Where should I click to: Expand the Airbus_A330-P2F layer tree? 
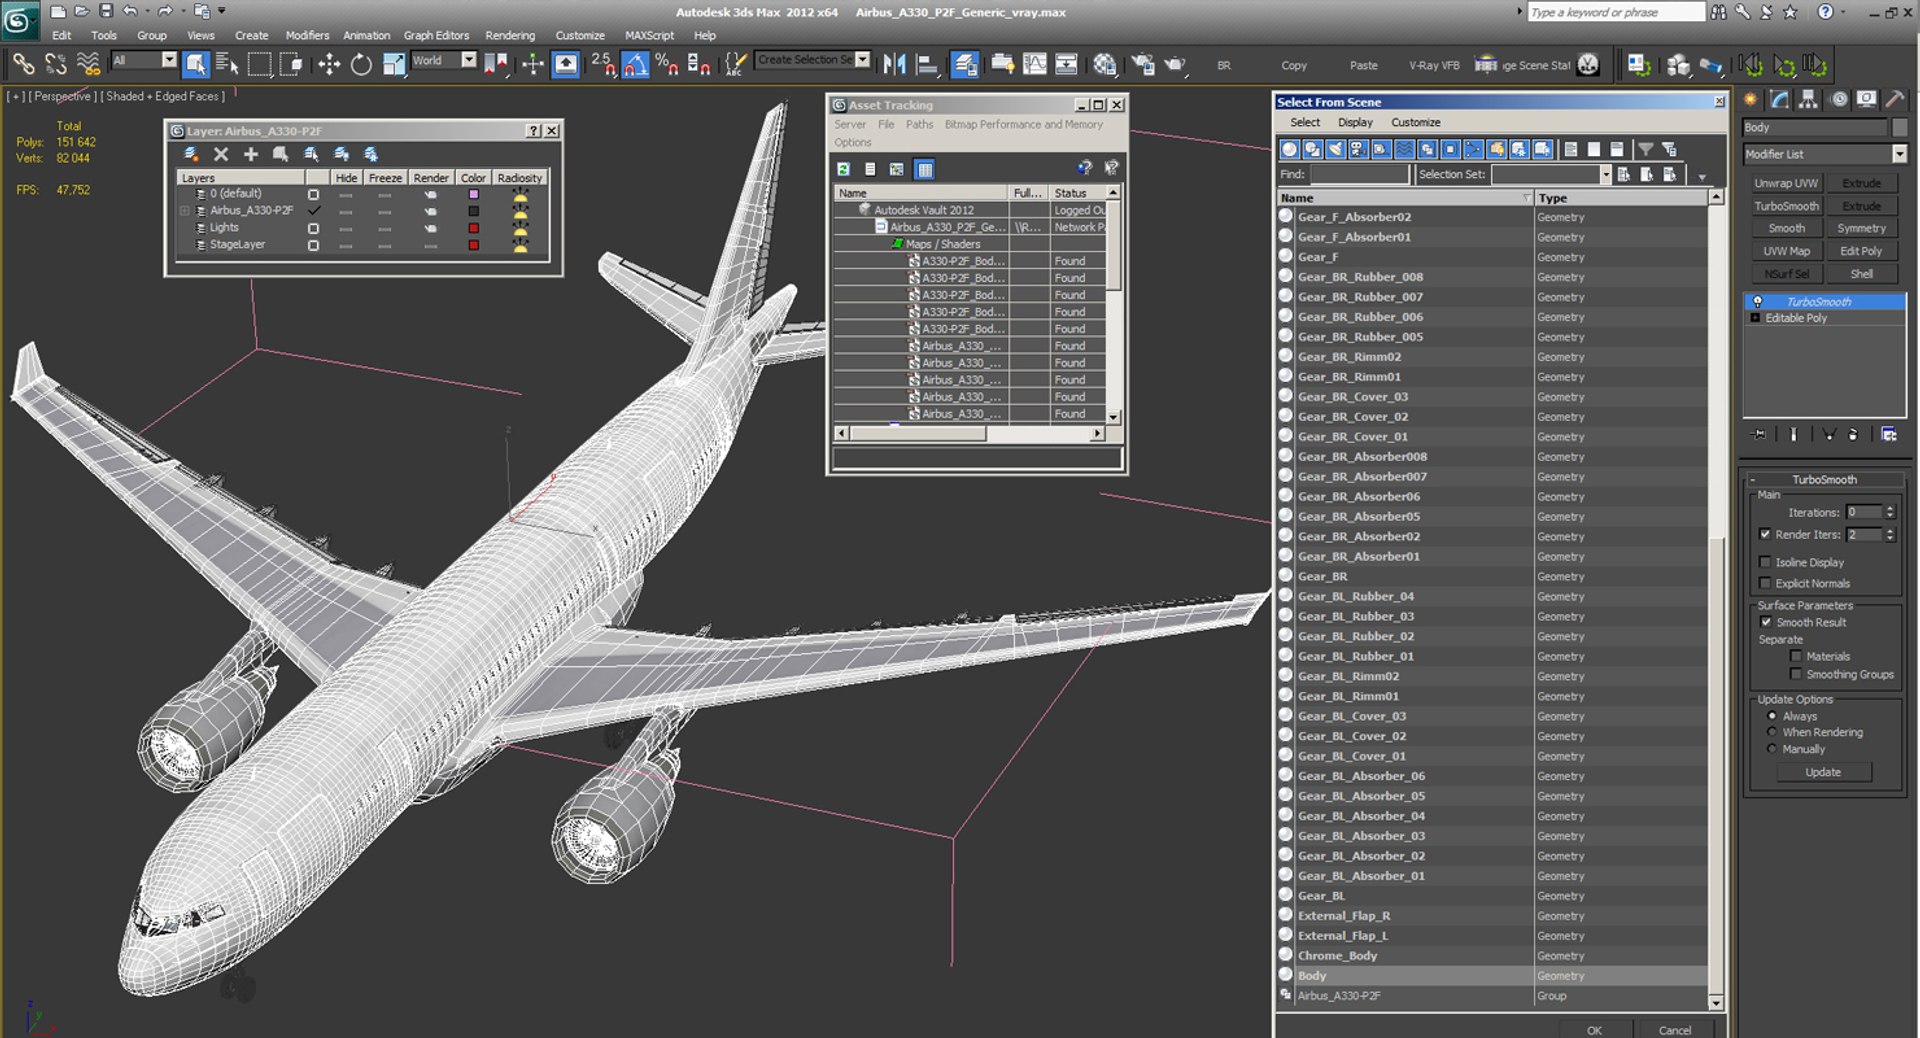click(185, 211)
